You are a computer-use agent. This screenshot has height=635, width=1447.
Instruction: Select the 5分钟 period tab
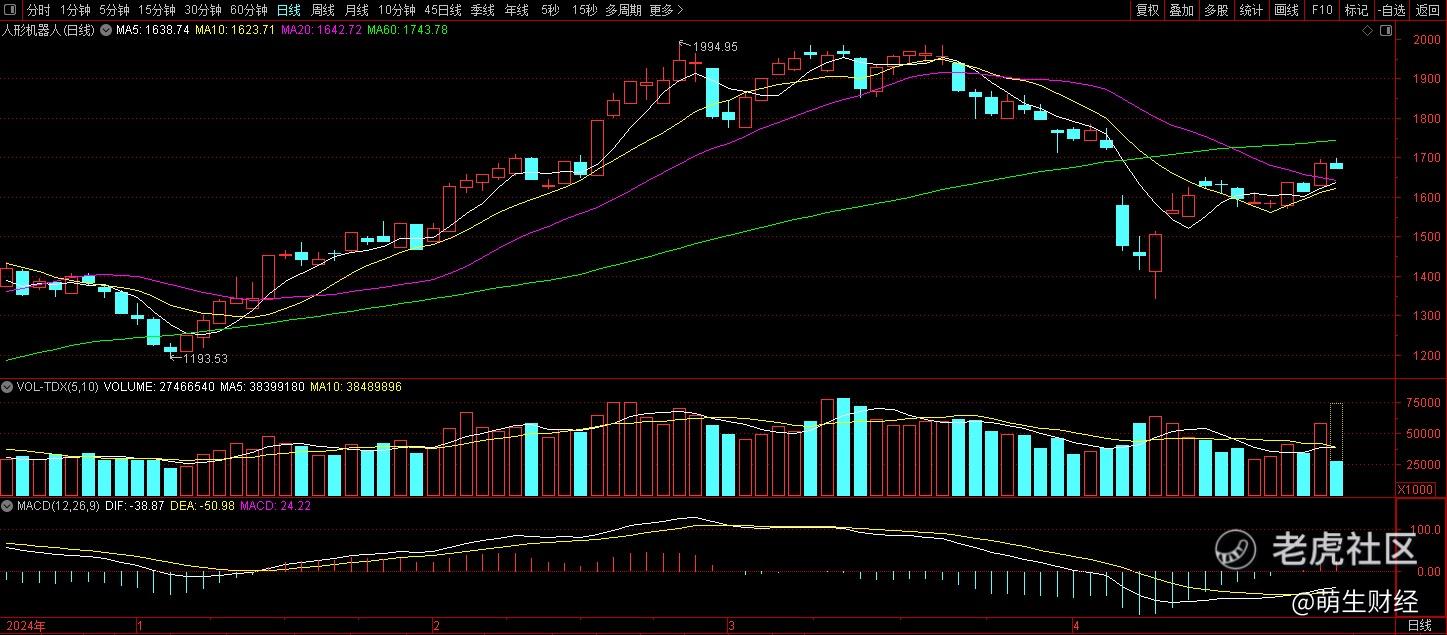pos(114,10)
